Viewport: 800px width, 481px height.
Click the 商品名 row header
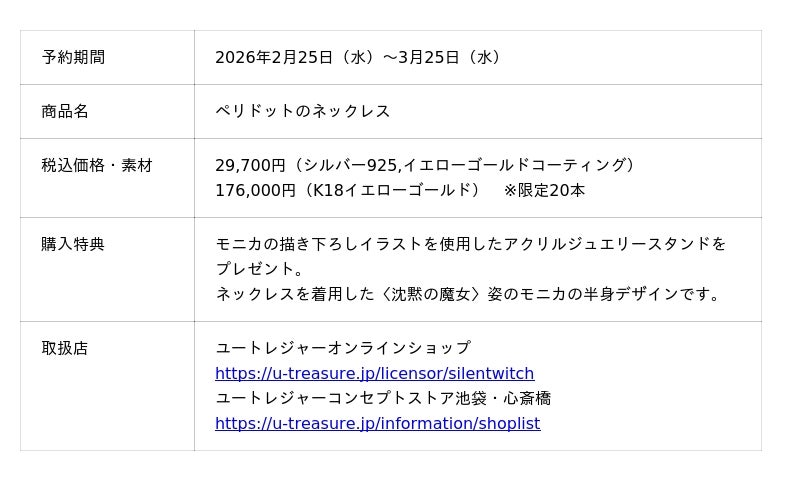65,111
